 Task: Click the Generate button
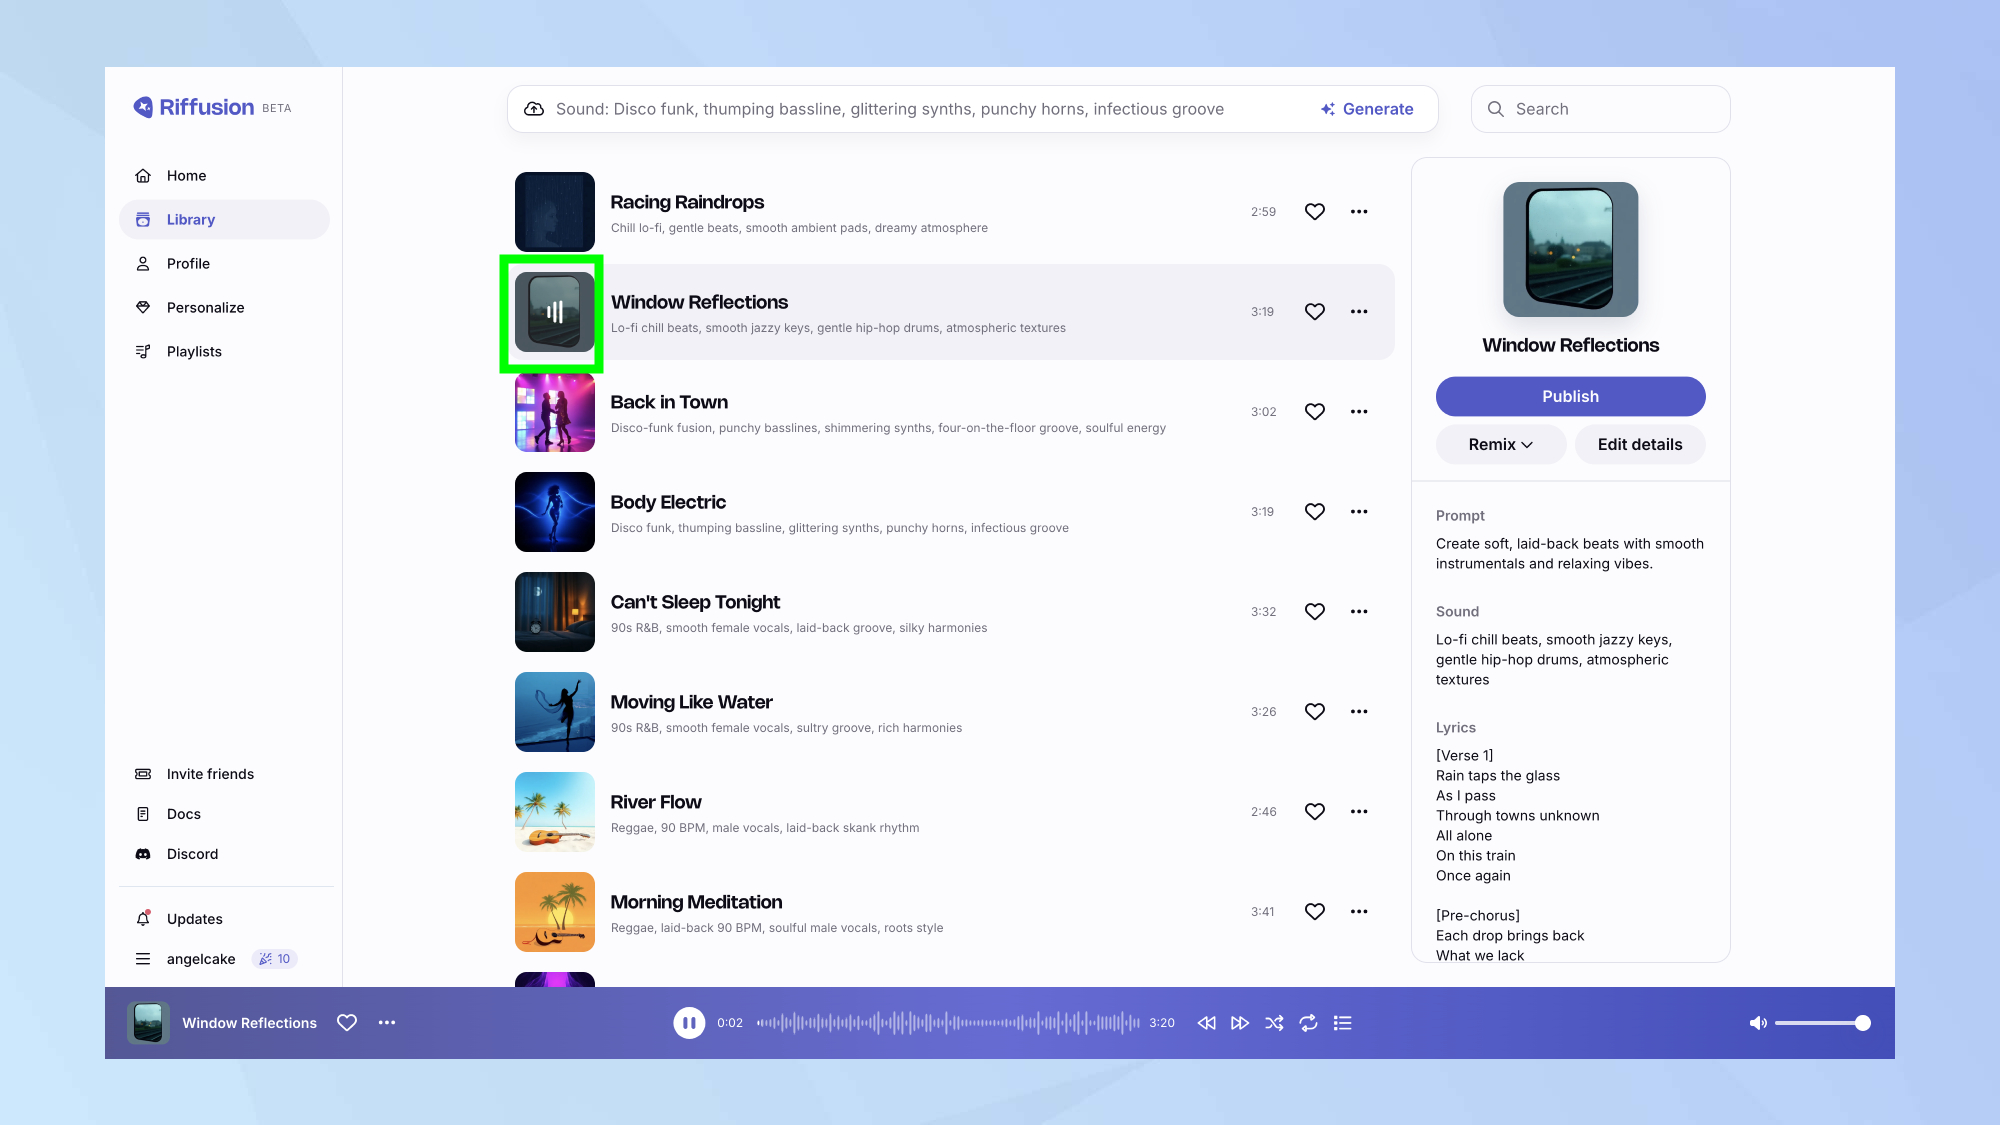[1367, 109]
